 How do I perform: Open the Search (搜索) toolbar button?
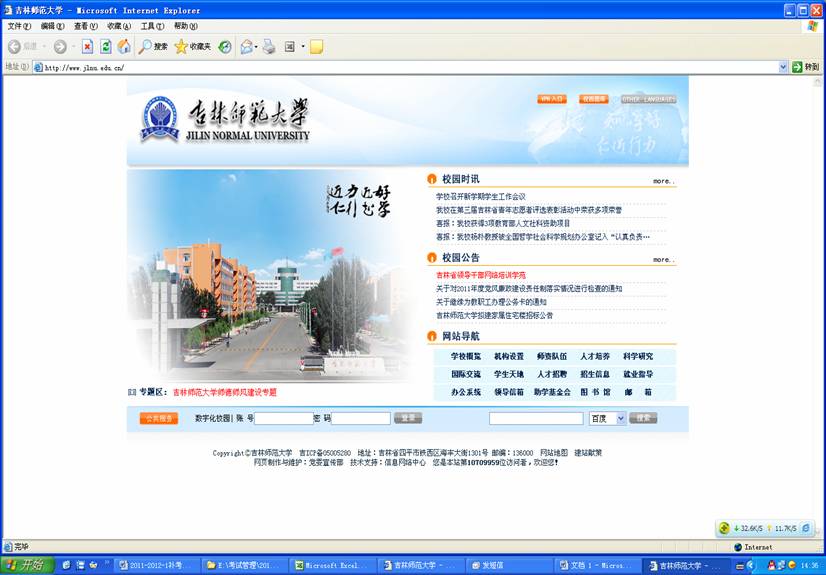[x=153, y=46]
